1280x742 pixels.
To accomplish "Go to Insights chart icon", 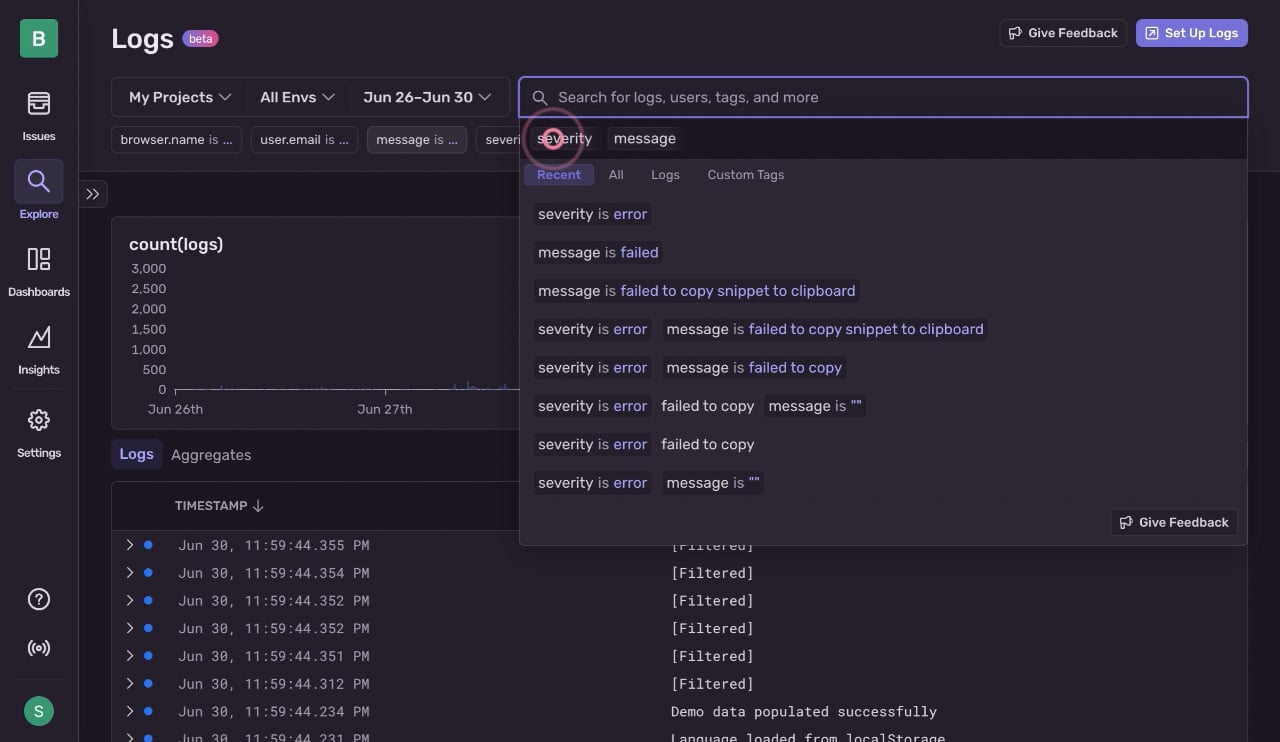I will pos(38,338).
